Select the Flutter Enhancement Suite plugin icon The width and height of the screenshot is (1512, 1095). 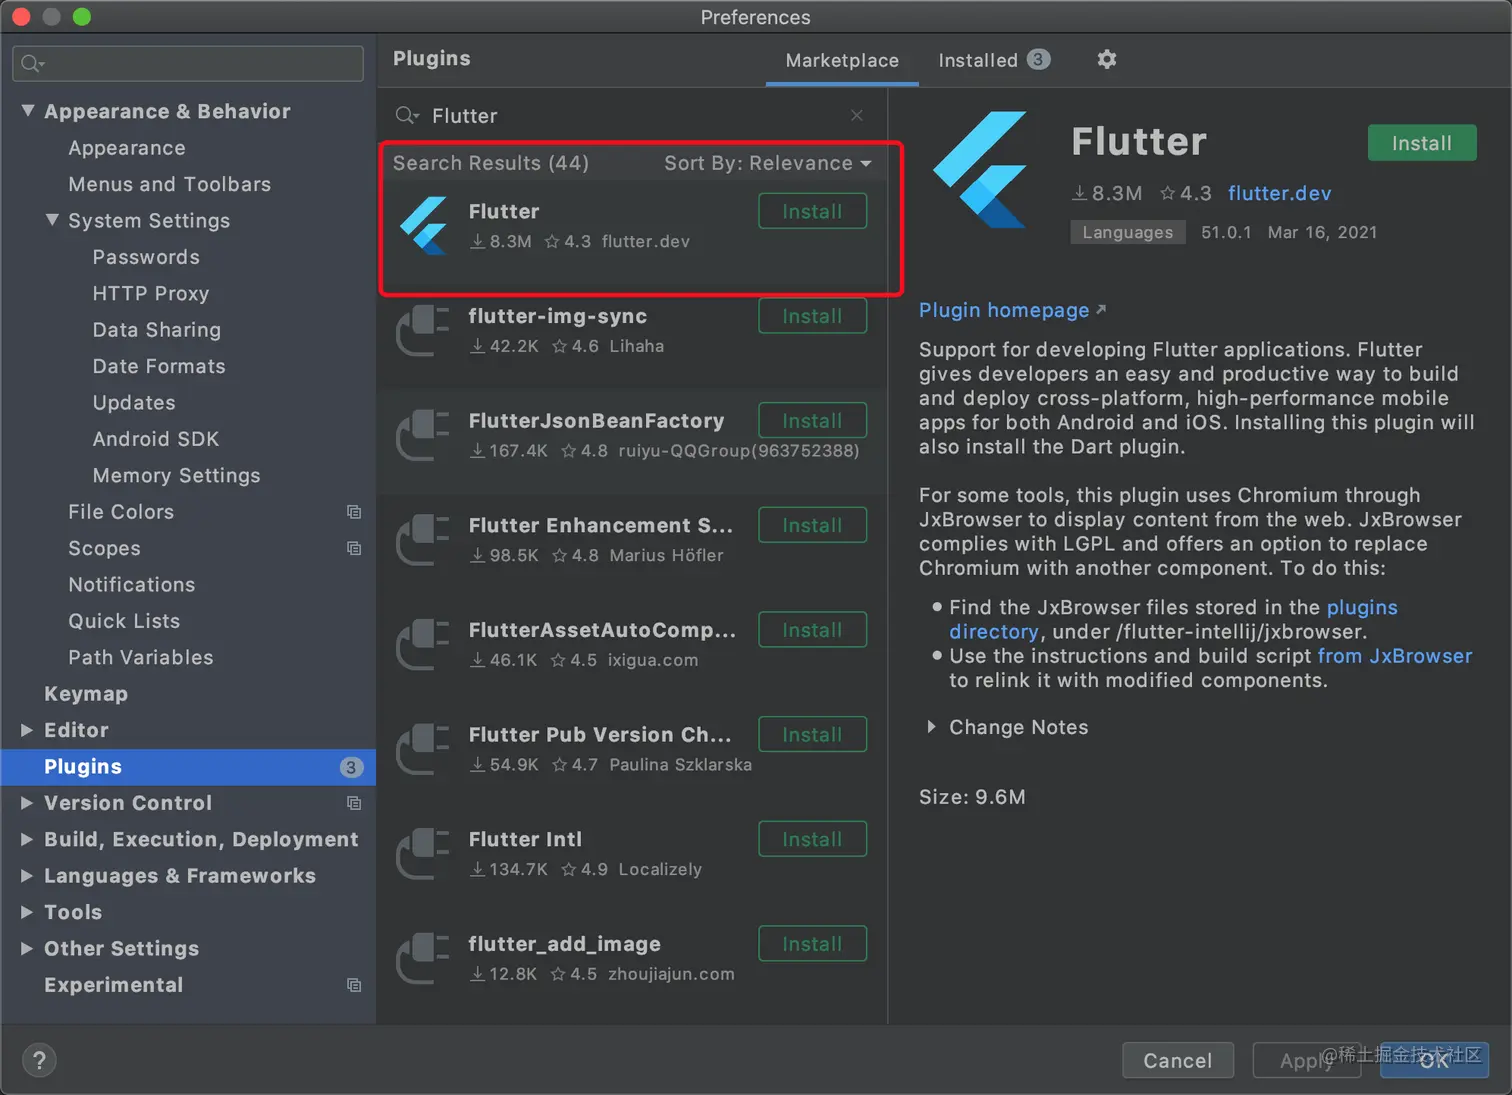tap(423, 540)
